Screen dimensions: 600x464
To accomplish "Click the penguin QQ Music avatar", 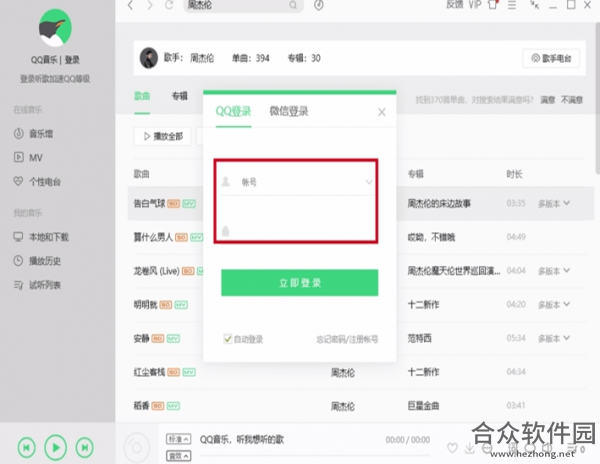I will point(55,28).
